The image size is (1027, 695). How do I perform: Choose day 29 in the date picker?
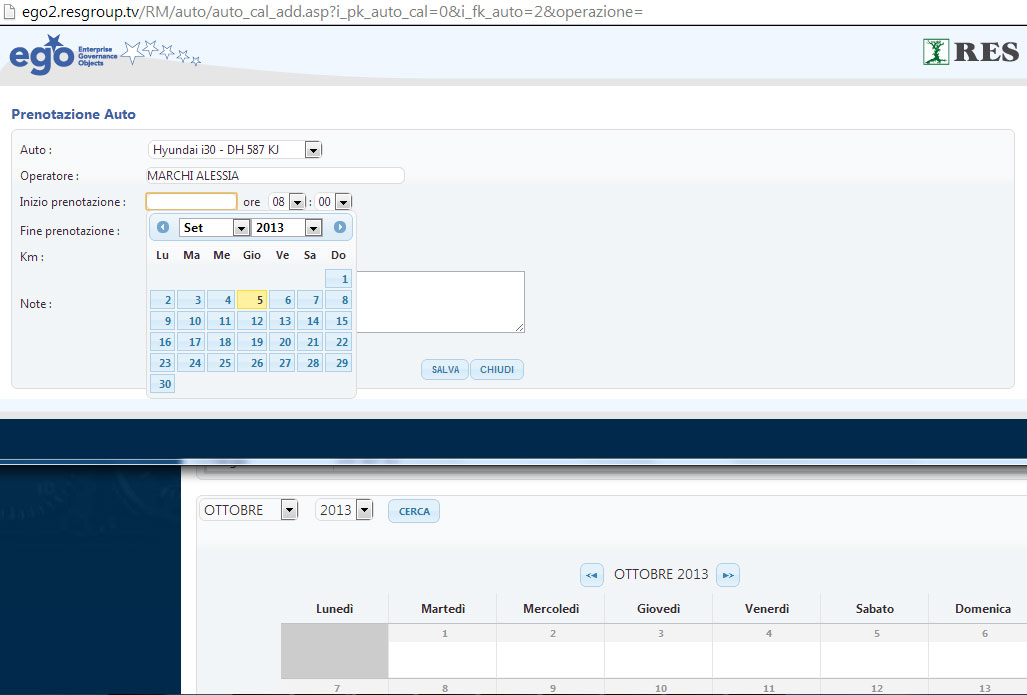coord(338,362)
